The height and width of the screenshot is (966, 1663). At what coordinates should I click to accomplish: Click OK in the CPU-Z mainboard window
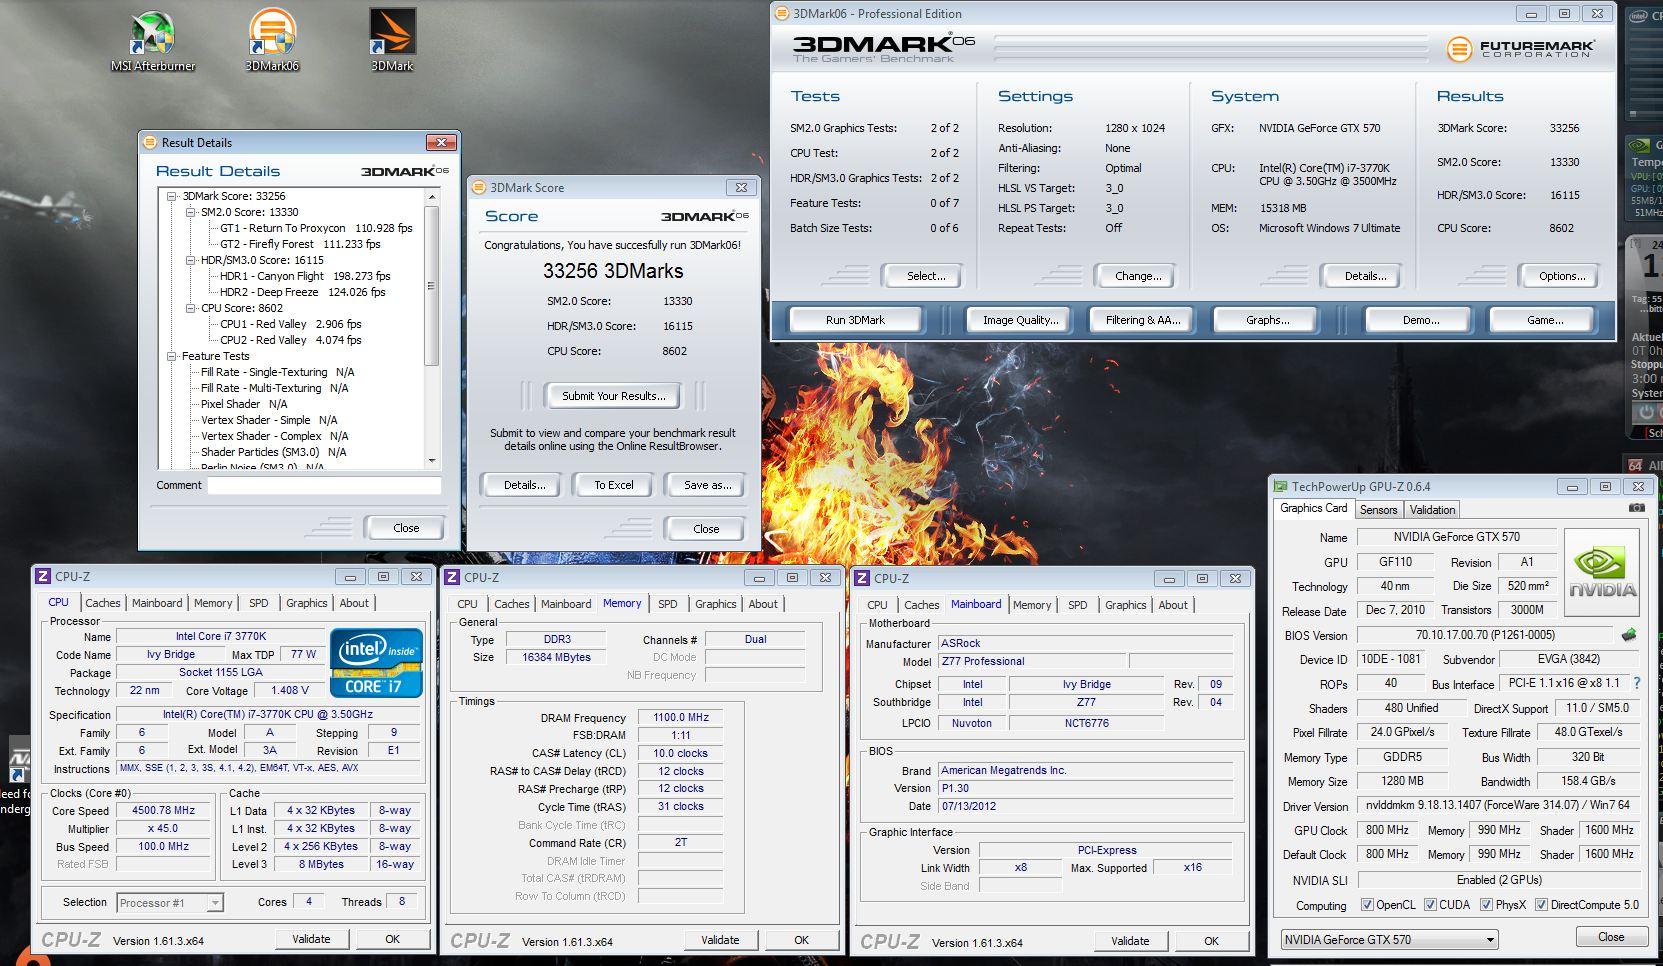(1211, 941)
